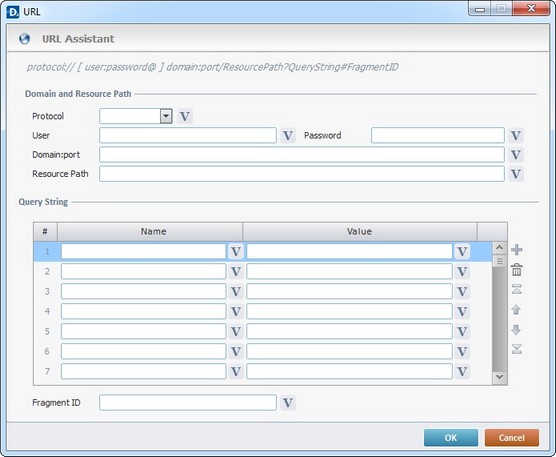Open the Protocol dropdown list
This screenshot has width=556, height=457.
[166, 116]
